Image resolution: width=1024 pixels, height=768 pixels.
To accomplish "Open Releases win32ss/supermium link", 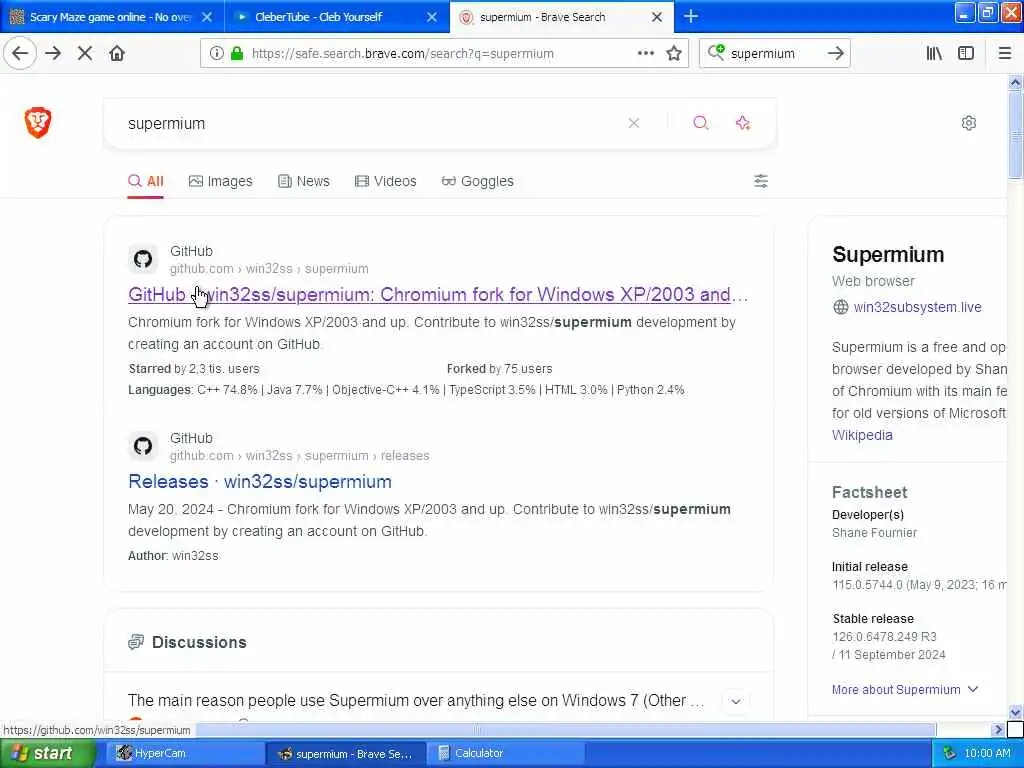I will (x=260, y=481).
